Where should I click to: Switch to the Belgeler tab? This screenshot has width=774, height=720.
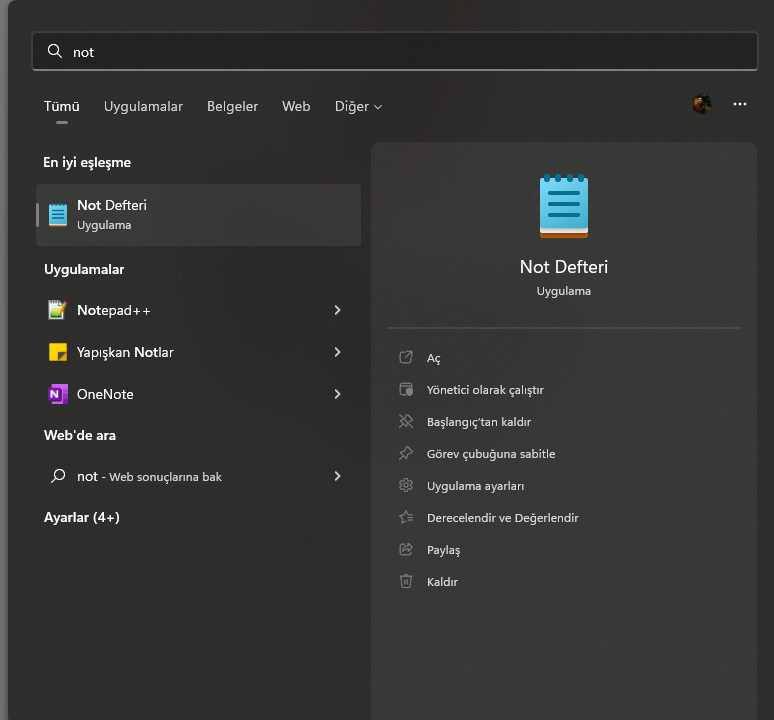coord(232,106)
